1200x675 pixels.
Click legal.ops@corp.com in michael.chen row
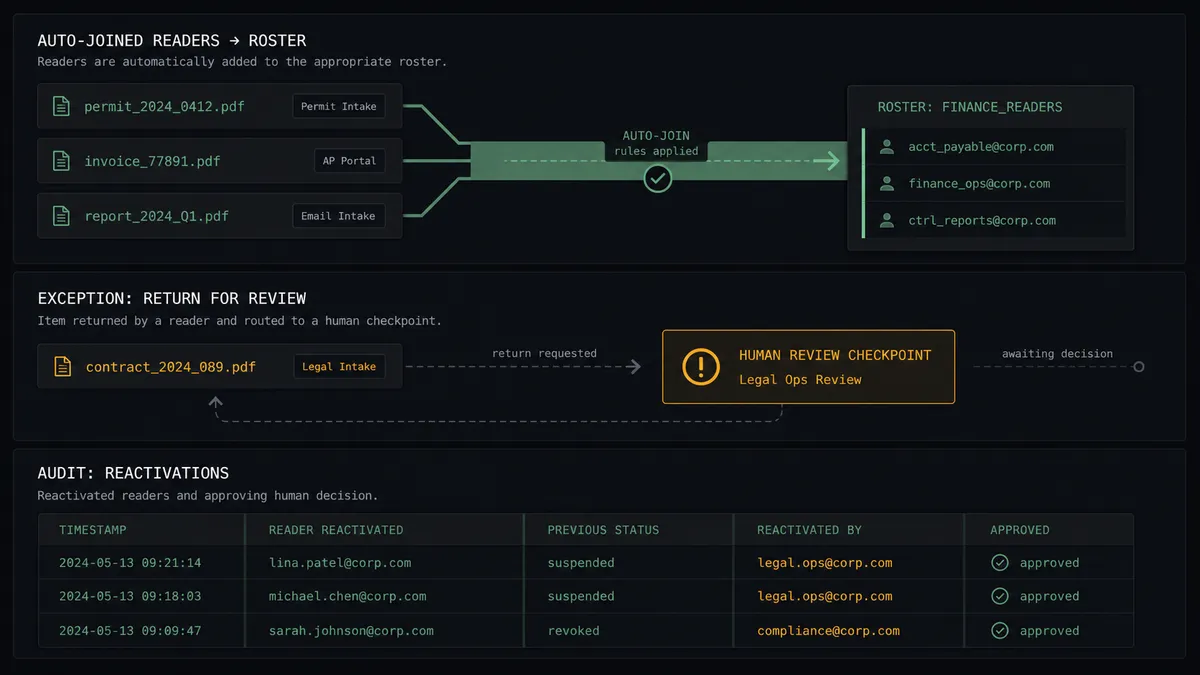click(825, 596)
